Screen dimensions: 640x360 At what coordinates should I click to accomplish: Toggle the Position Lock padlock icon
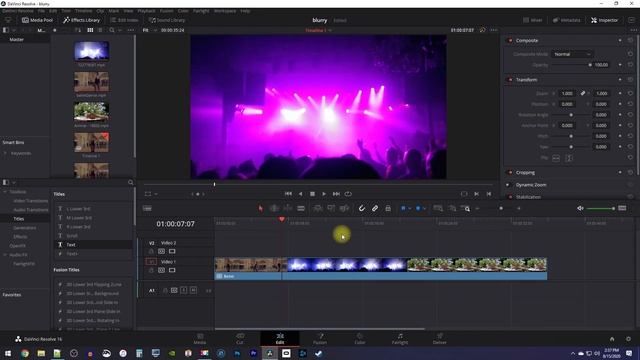pos(388,209)
